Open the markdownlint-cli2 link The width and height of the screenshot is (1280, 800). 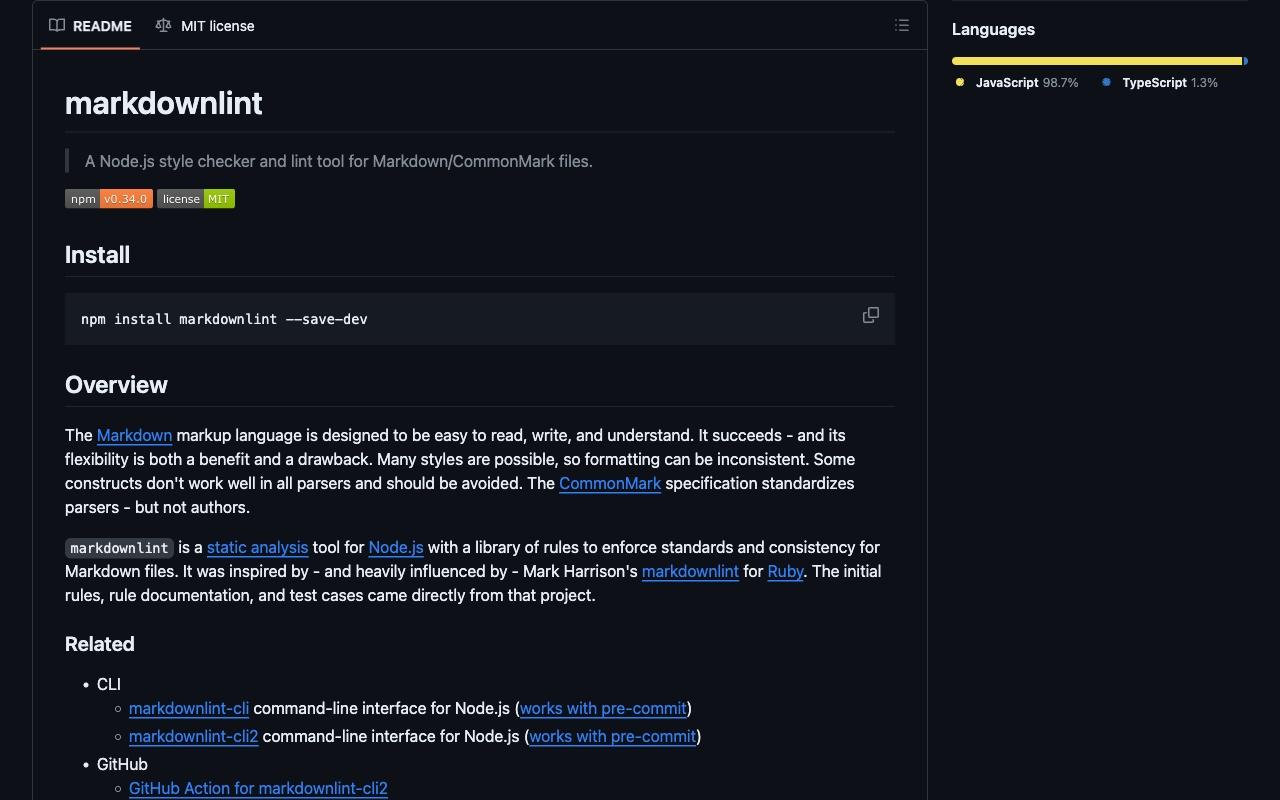point(194,737)
